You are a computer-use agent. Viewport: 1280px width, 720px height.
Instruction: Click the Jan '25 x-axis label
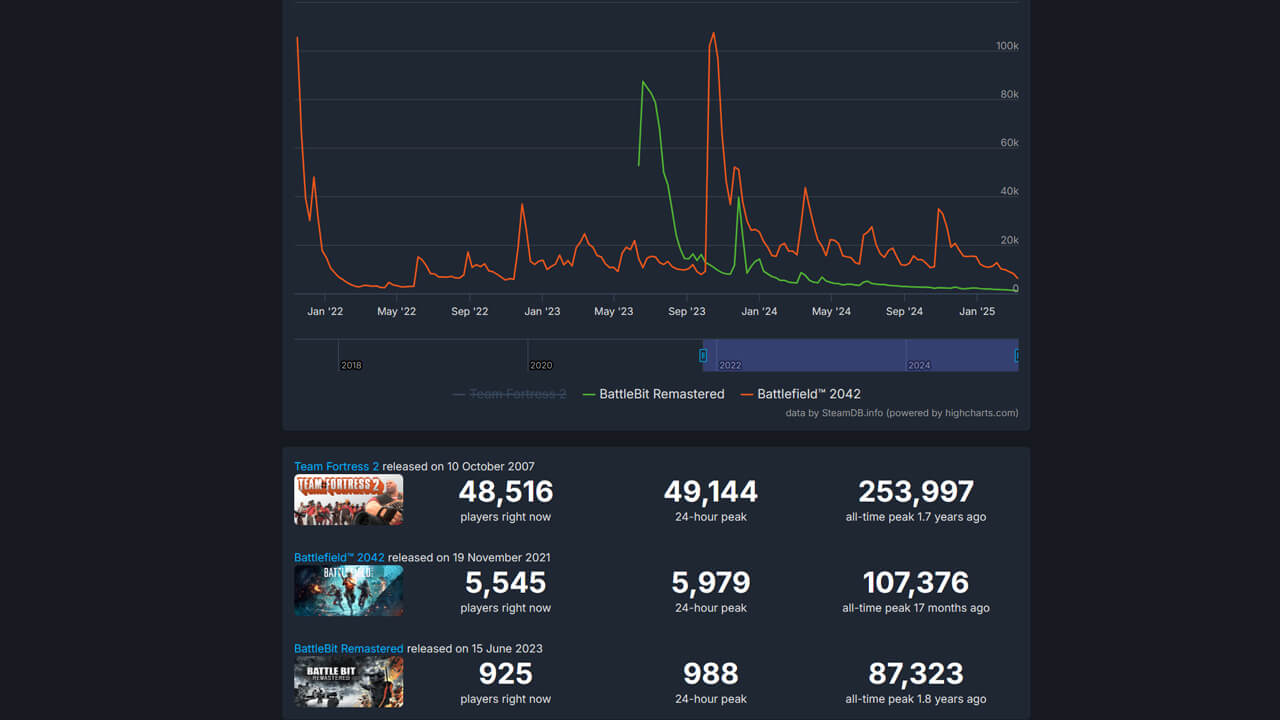pyautogui.click(x=977, y=311)
